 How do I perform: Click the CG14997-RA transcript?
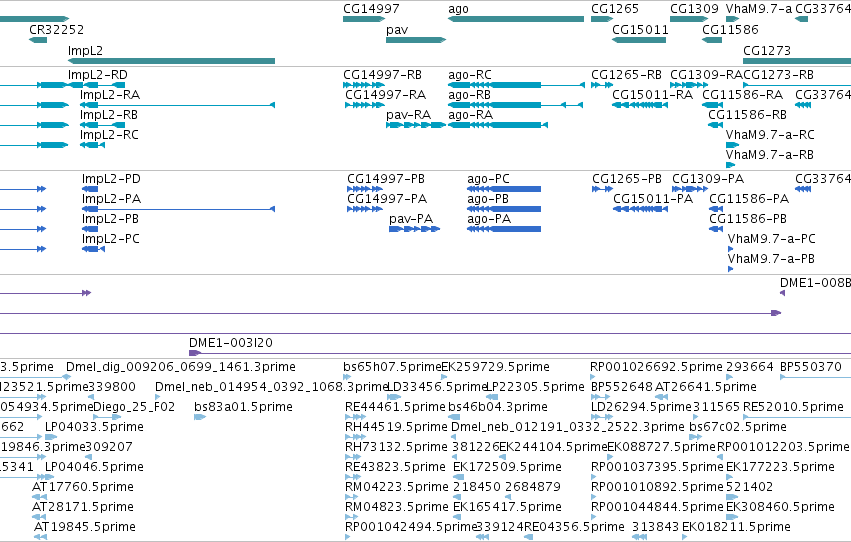[x=365, y=105]
